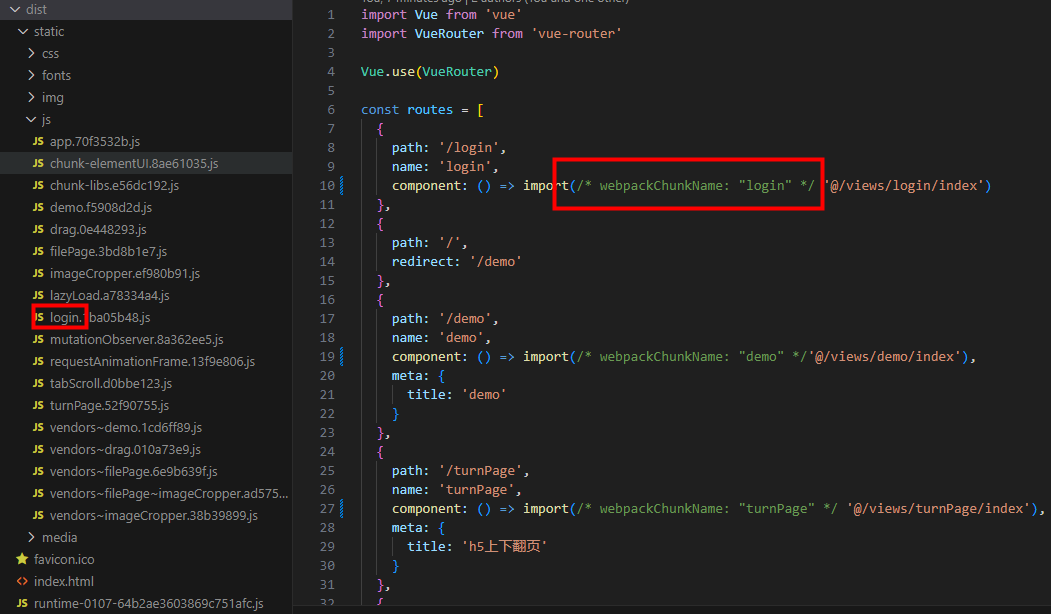Click the JS icon of lazyLoad.a78334a4.js

pos(38,296)
